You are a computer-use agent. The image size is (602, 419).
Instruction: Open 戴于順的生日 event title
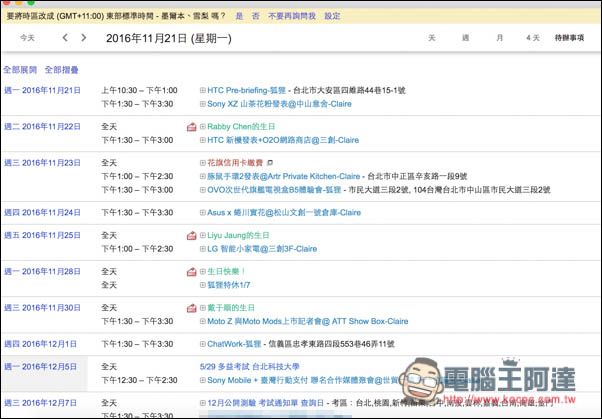pos(231,308)
